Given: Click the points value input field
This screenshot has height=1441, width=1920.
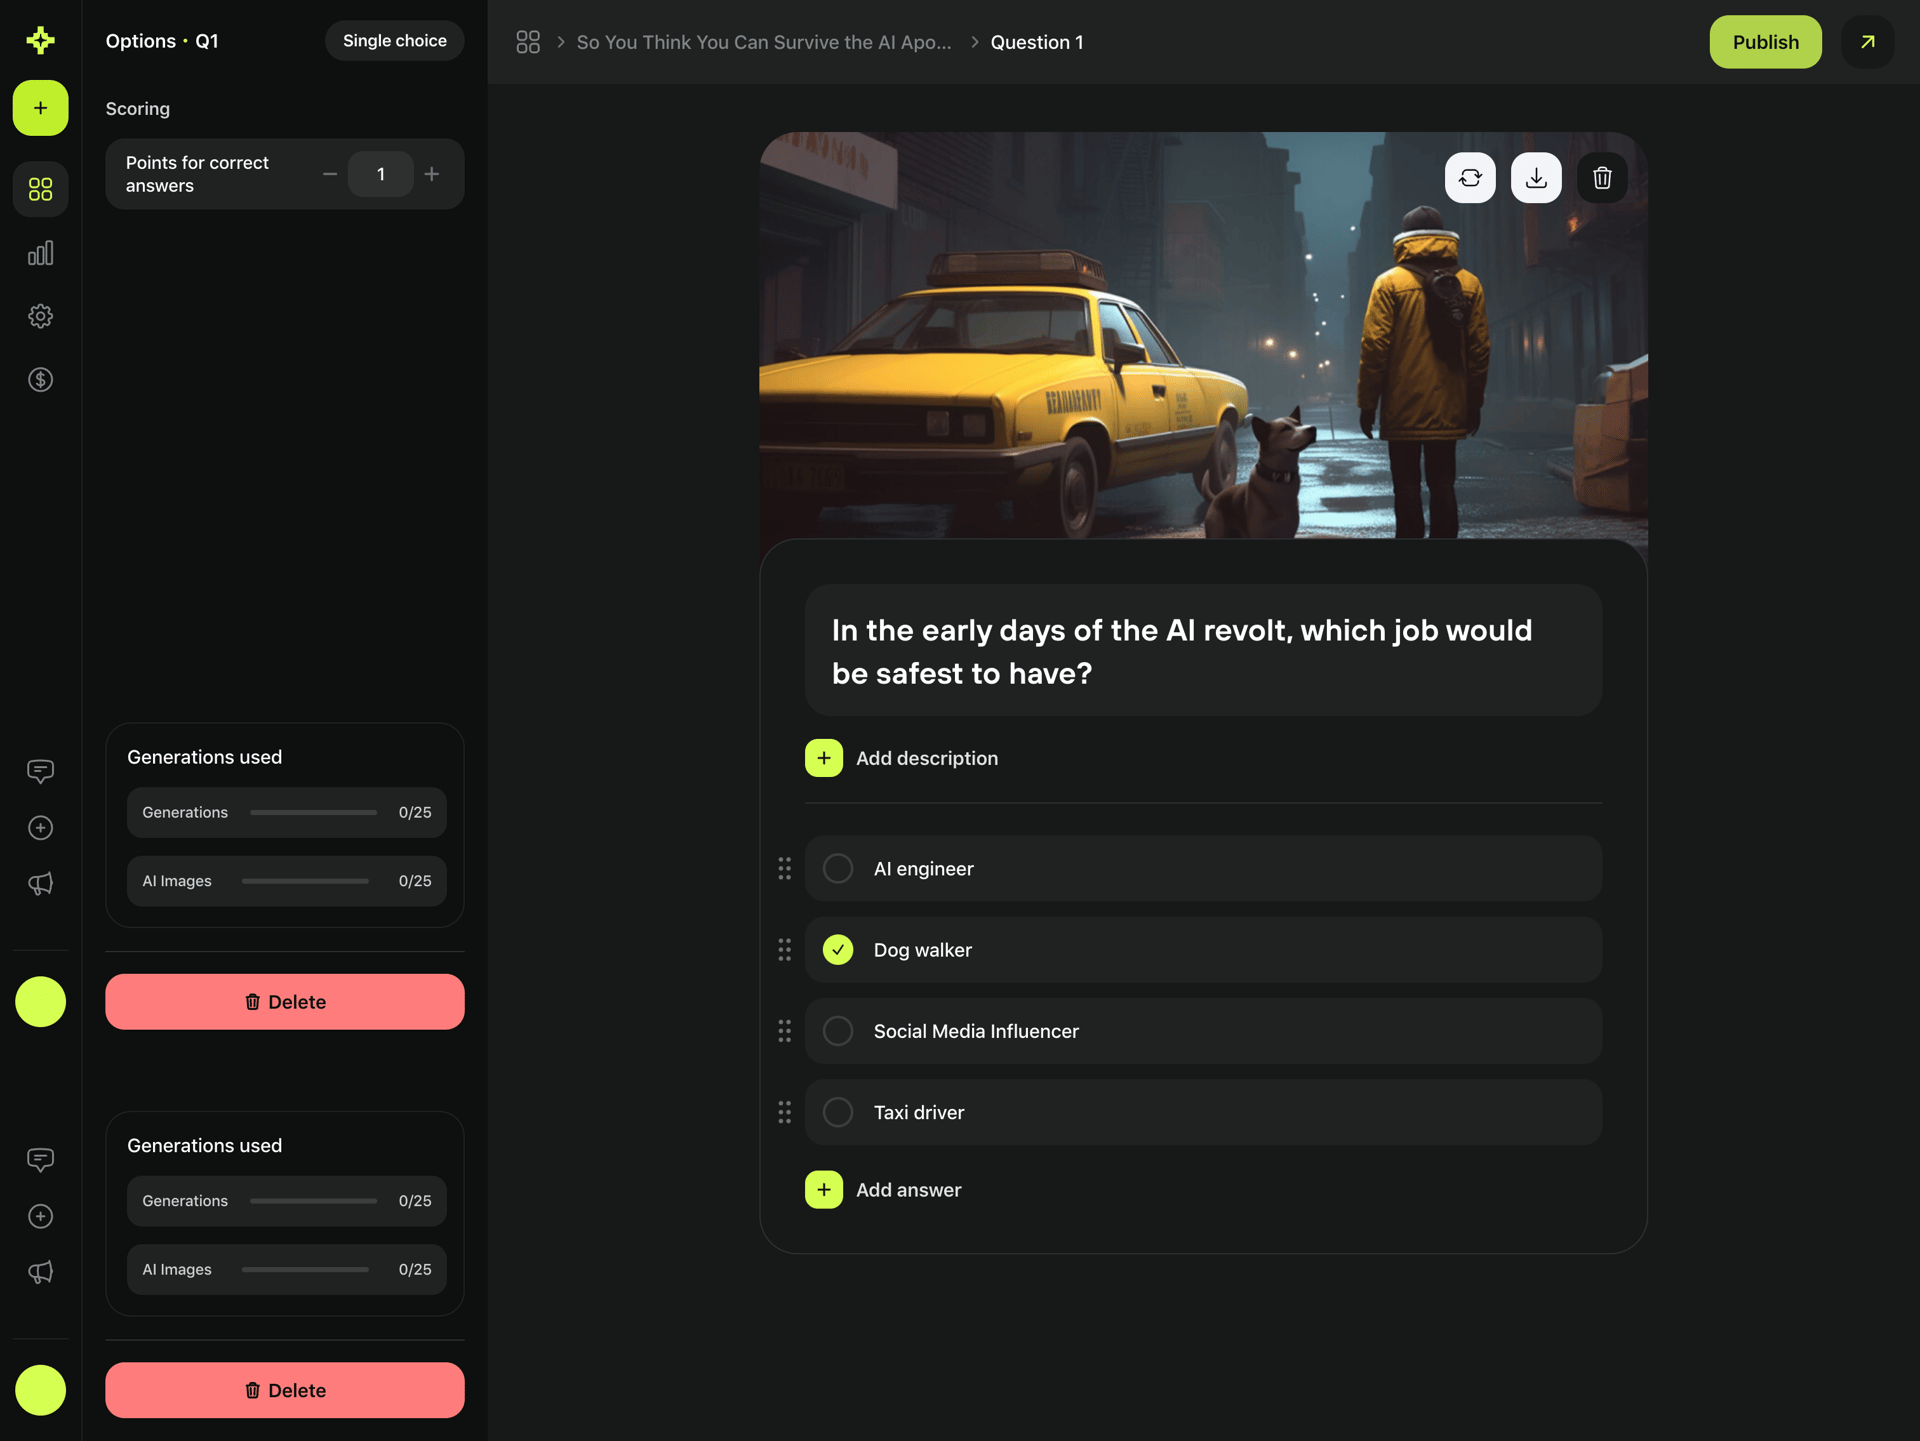Looking at the screenshot, I should [x=380, y=173].
